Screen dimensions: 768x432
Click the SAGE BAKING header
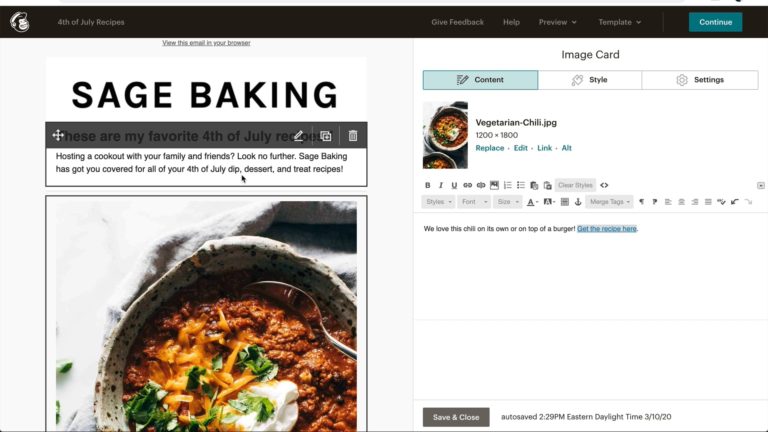point(205,95)
